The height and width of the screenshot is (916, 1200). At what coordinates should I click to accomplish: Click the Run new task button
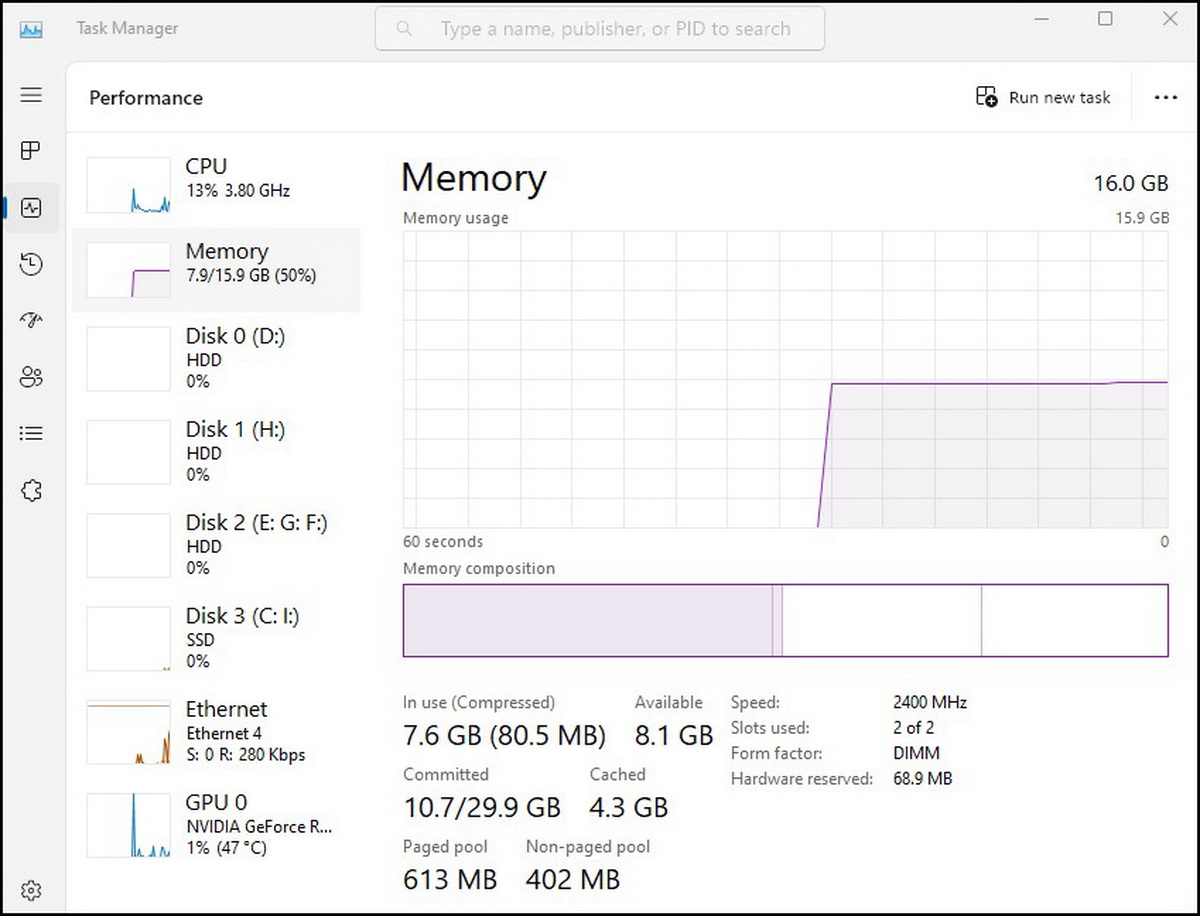[1043, 97]
